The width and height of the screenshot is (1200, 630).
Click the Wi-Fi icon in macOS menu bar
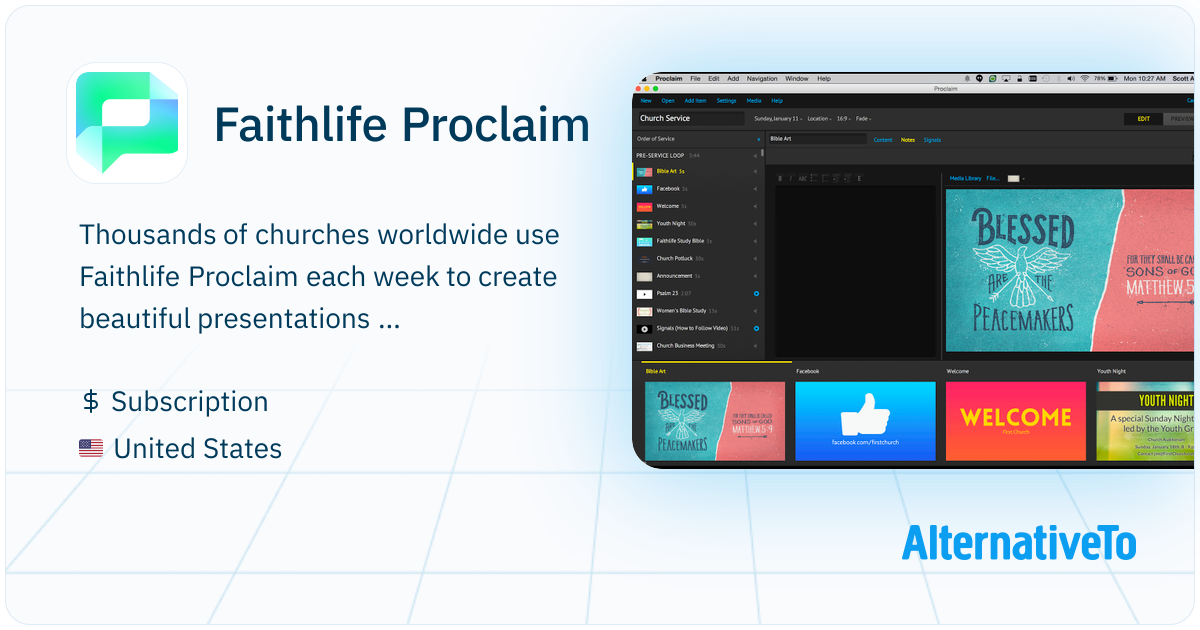1083,78
